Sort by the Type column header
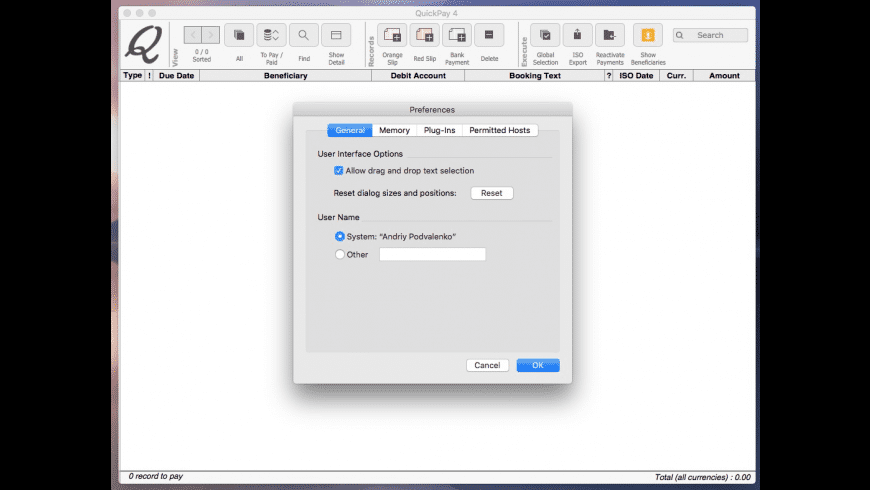The width and height of the screenshot is (870, 490). (x=133, y=75)
